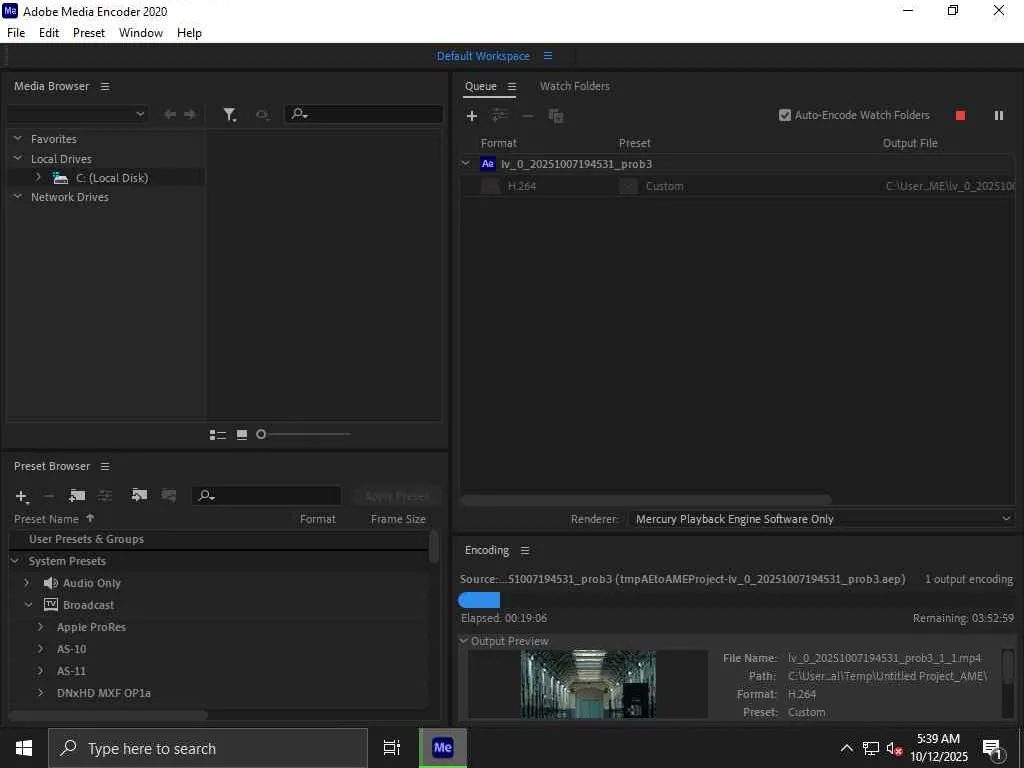This screenshot has height=768, width=1024.
Task: Click Add Source plus icon in Queue
Action: coord(472,116)
